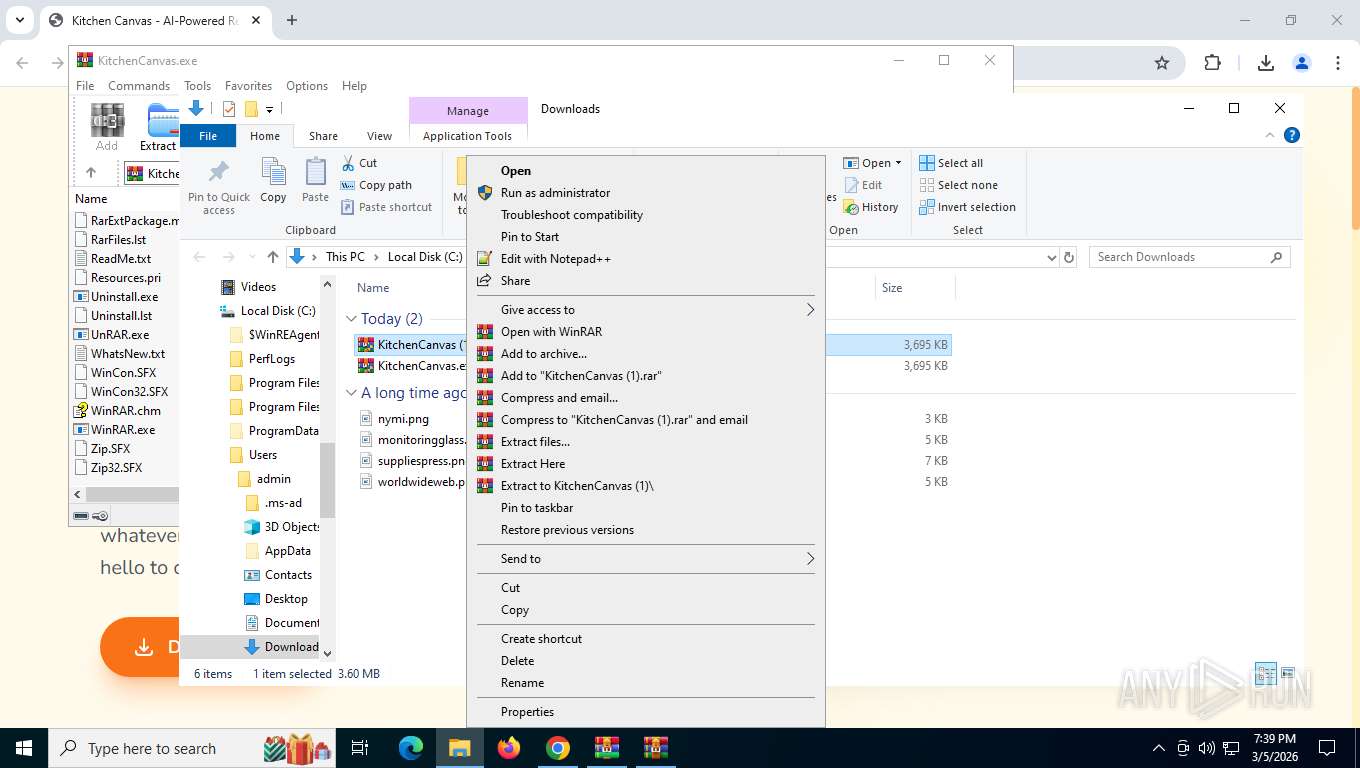The height and width of the screenshot is (768, 1360).
Task: Select nymi.png in file list
Action: tap(403, 419)
